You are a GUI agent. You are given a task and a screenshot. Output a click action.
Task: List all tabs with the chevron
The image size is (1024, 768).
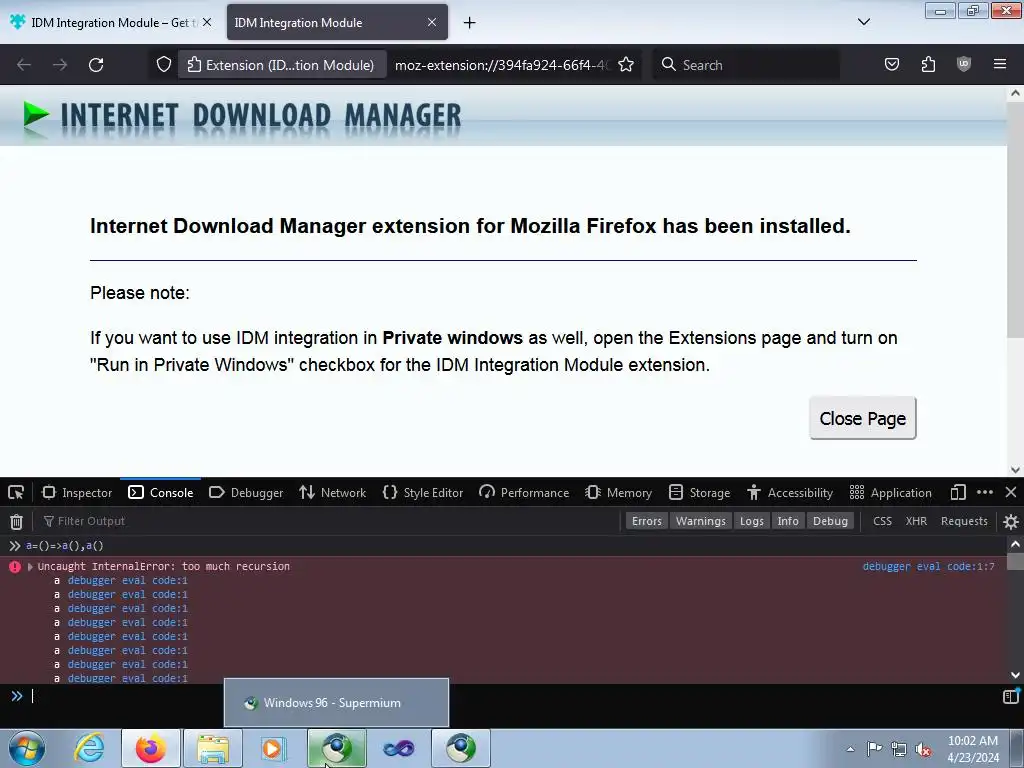[864, 22]
